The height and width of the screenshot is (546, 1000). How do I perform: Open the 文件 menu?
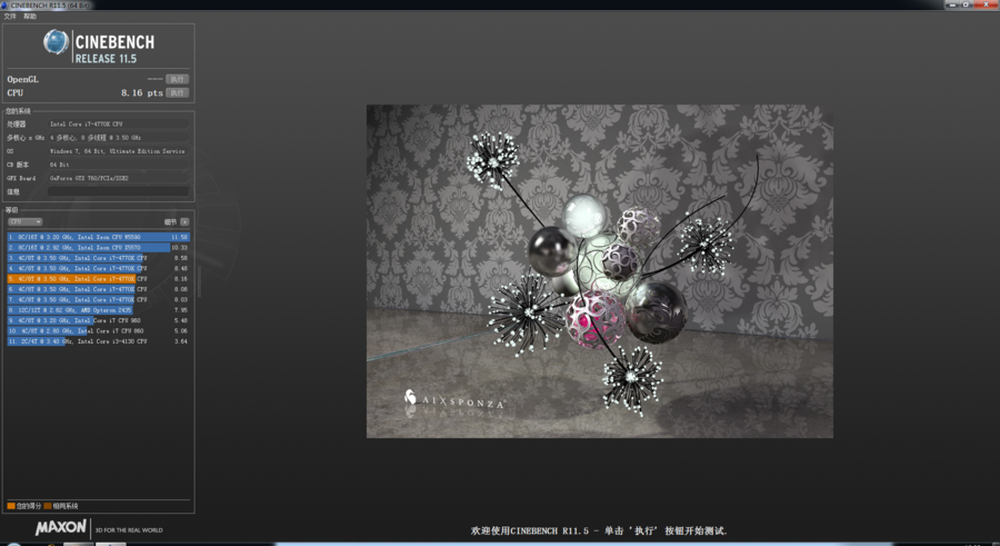click(10, 16)
